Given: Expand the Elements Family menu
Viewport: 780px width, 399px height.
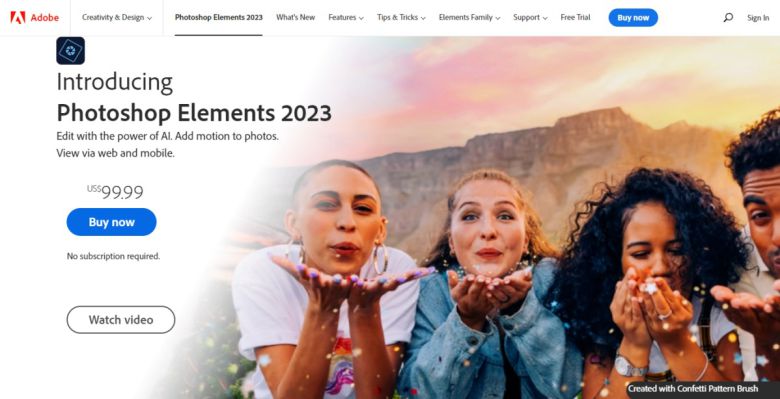Looking at the screenshot, I should (x=469, y=17).
